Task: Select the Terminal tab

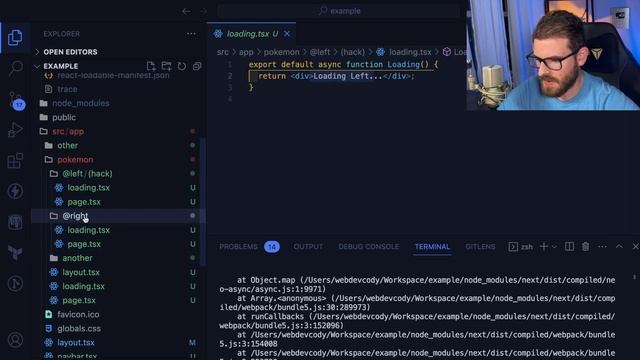Action: pos(432,247)
